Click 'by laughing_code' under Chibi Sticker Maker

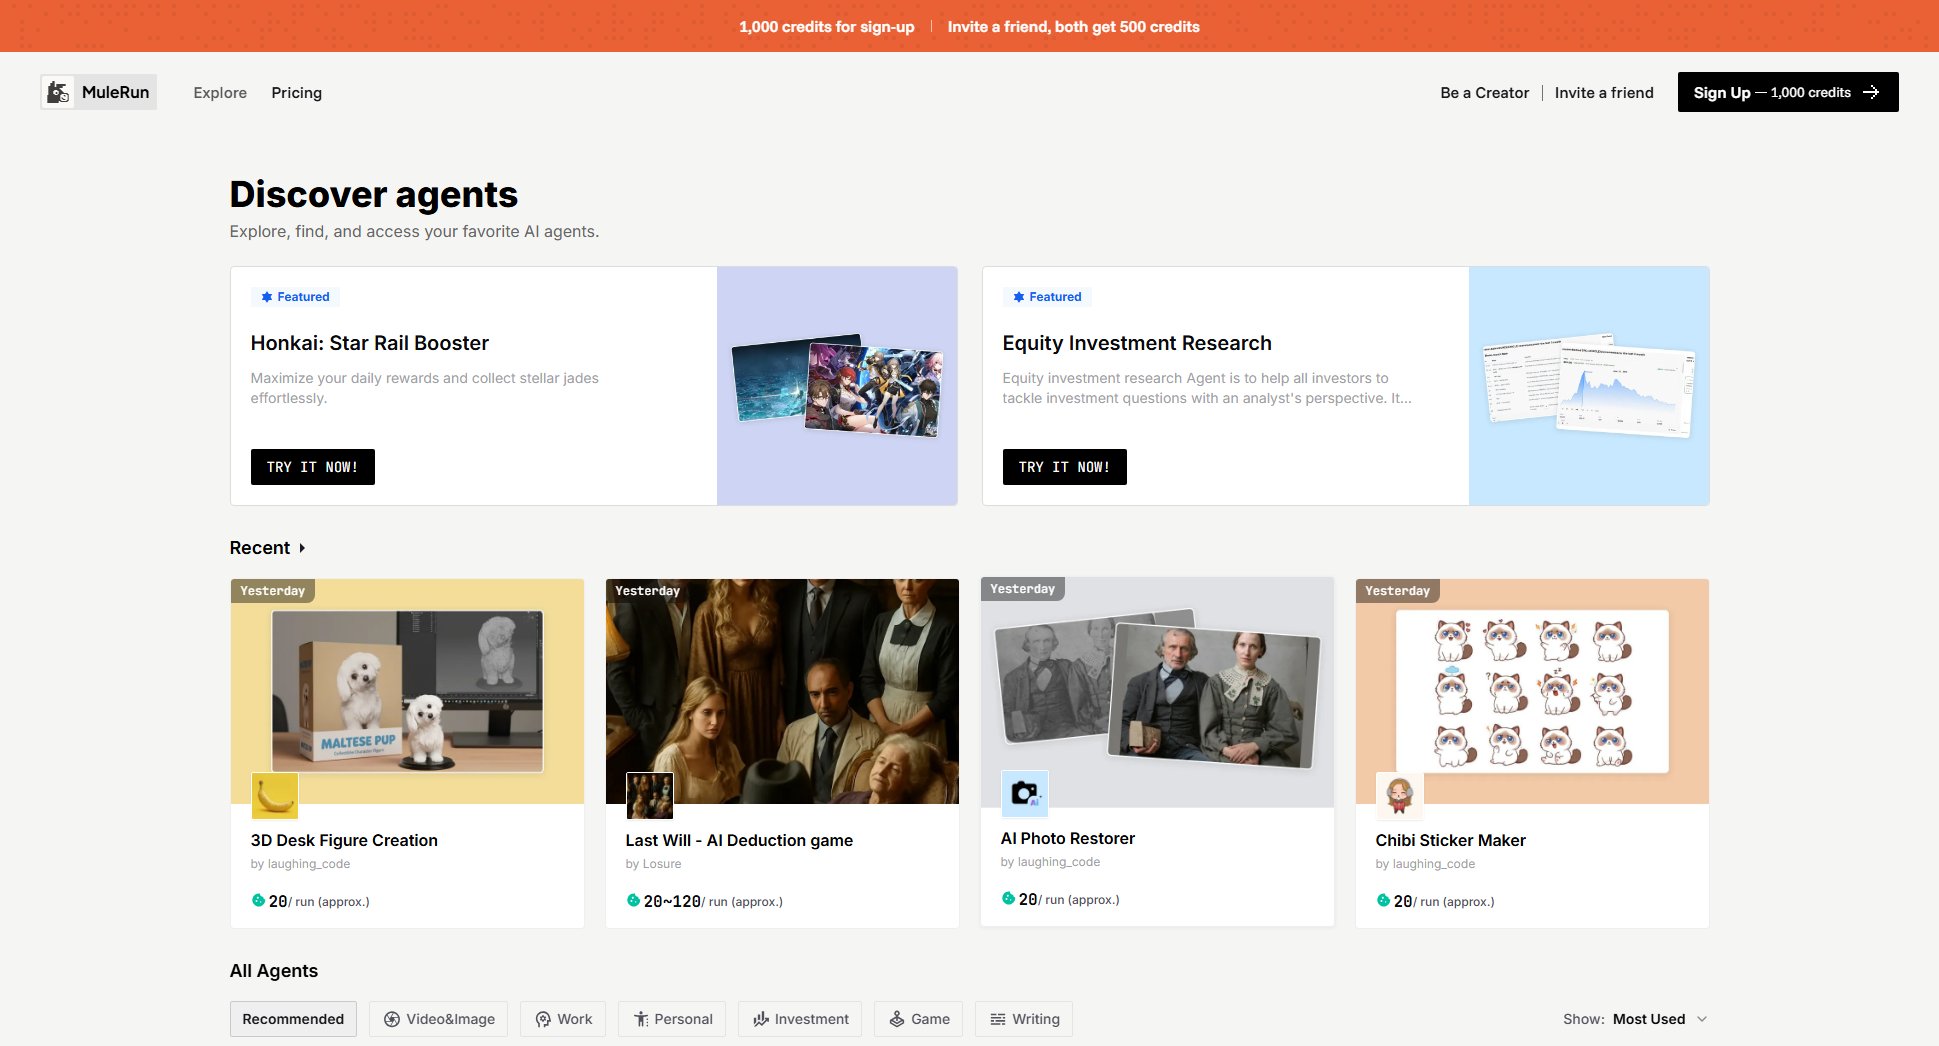tap(1425, 864)
